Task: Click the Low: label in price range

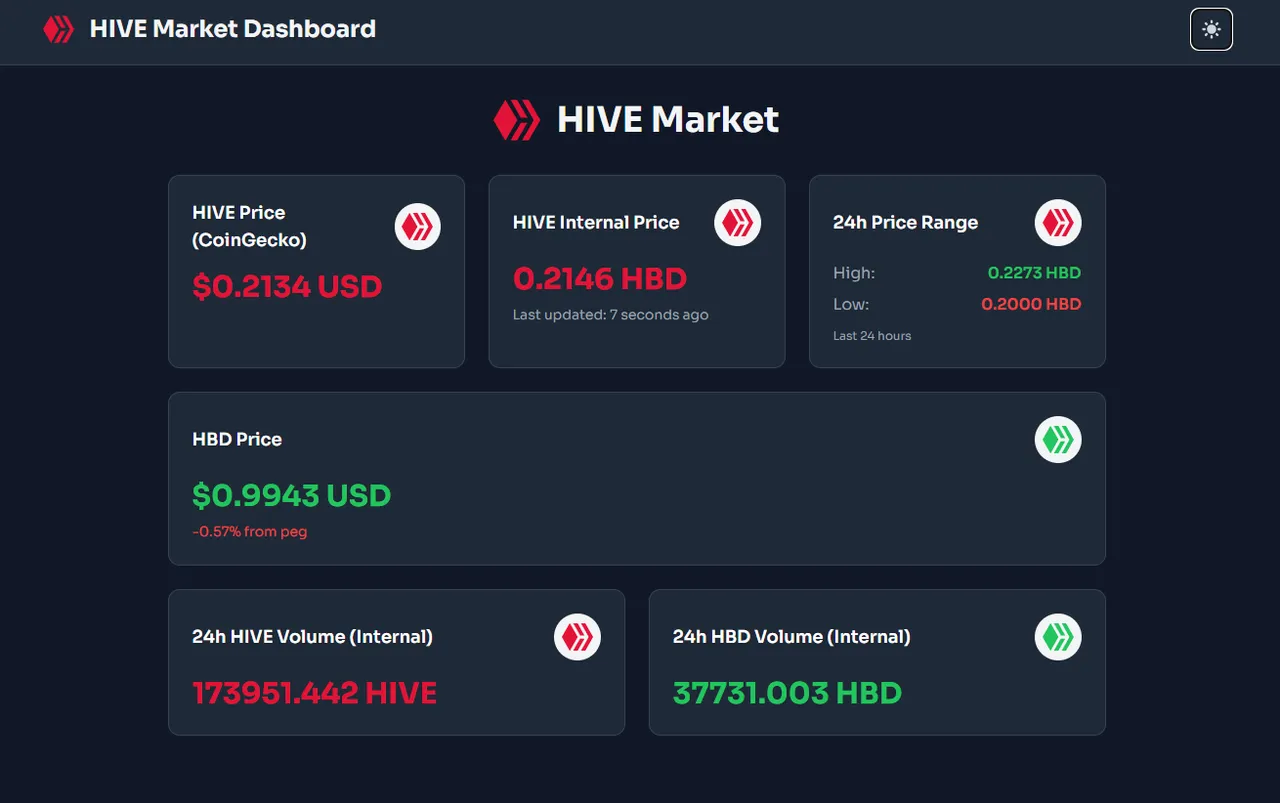Action: tap(851, 304)
